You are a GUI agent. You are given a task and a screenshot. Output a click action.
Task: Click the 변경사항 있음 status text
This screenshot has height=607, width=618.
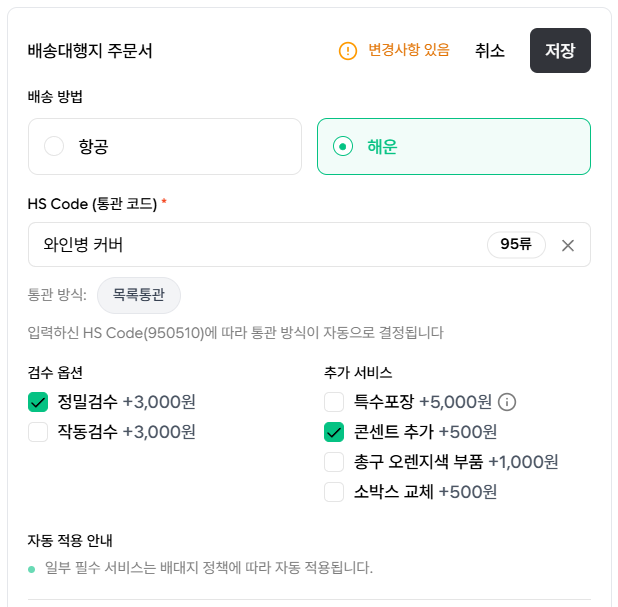click(408, 50)
